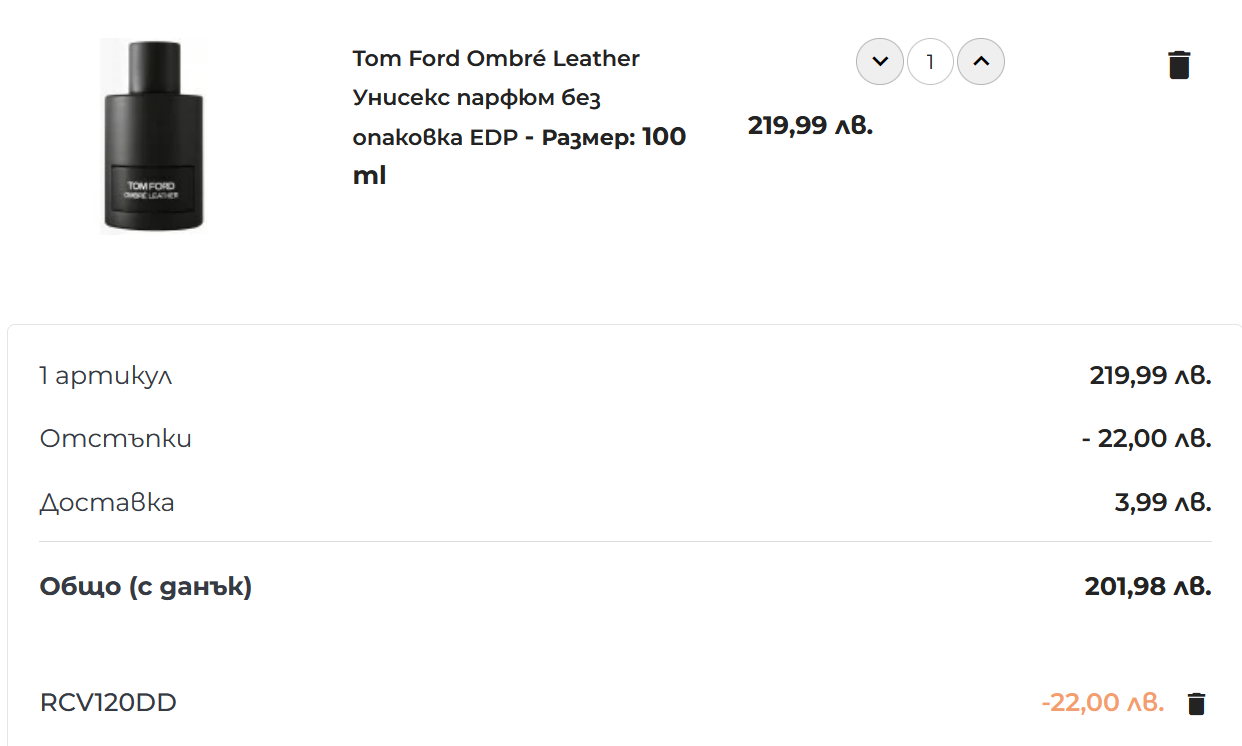Click the orange -22,00 лв. coupon value

1103,703
